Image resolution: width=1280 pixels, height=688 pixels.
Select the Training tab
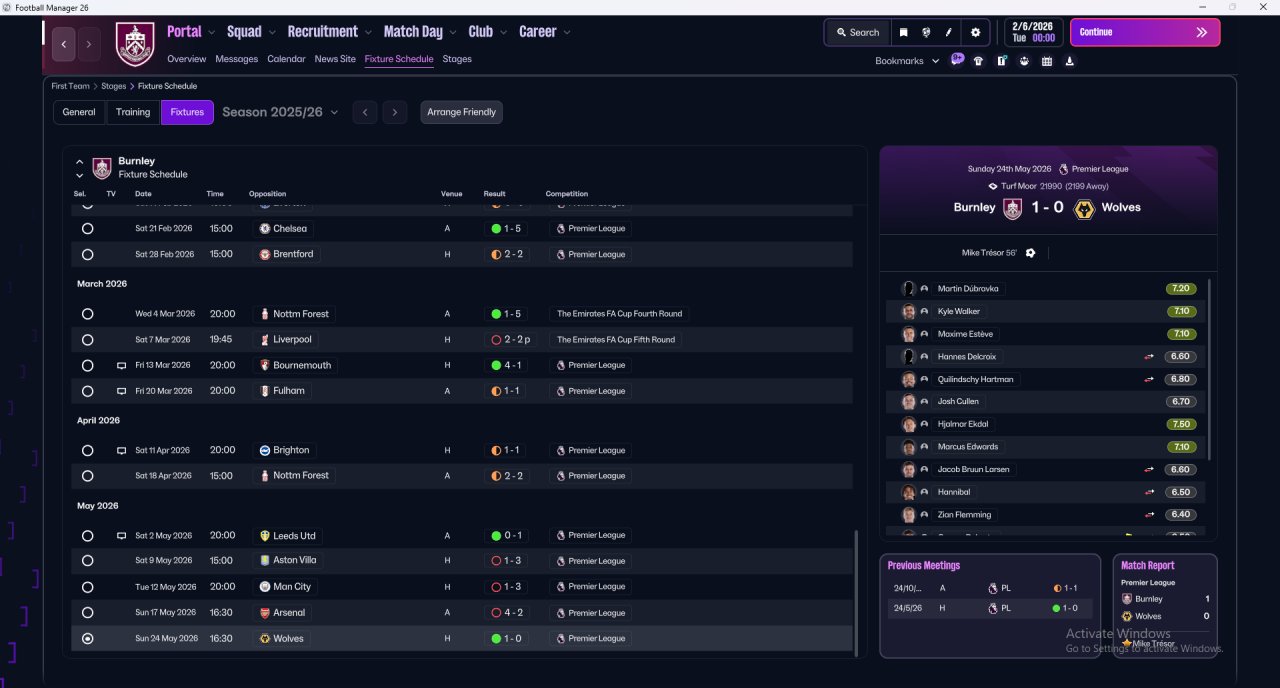[x=133, y=112]
